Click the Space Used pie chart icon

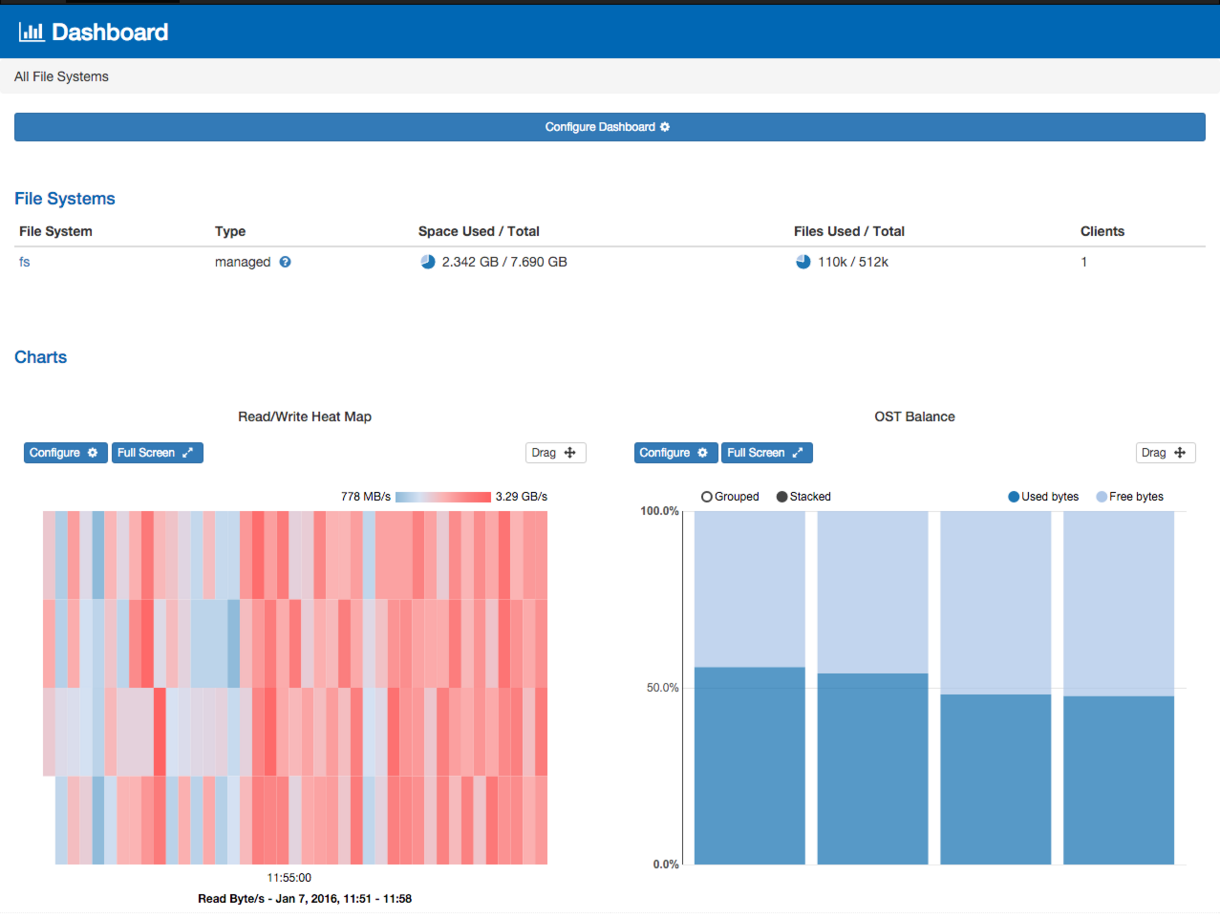click(428, 262)
